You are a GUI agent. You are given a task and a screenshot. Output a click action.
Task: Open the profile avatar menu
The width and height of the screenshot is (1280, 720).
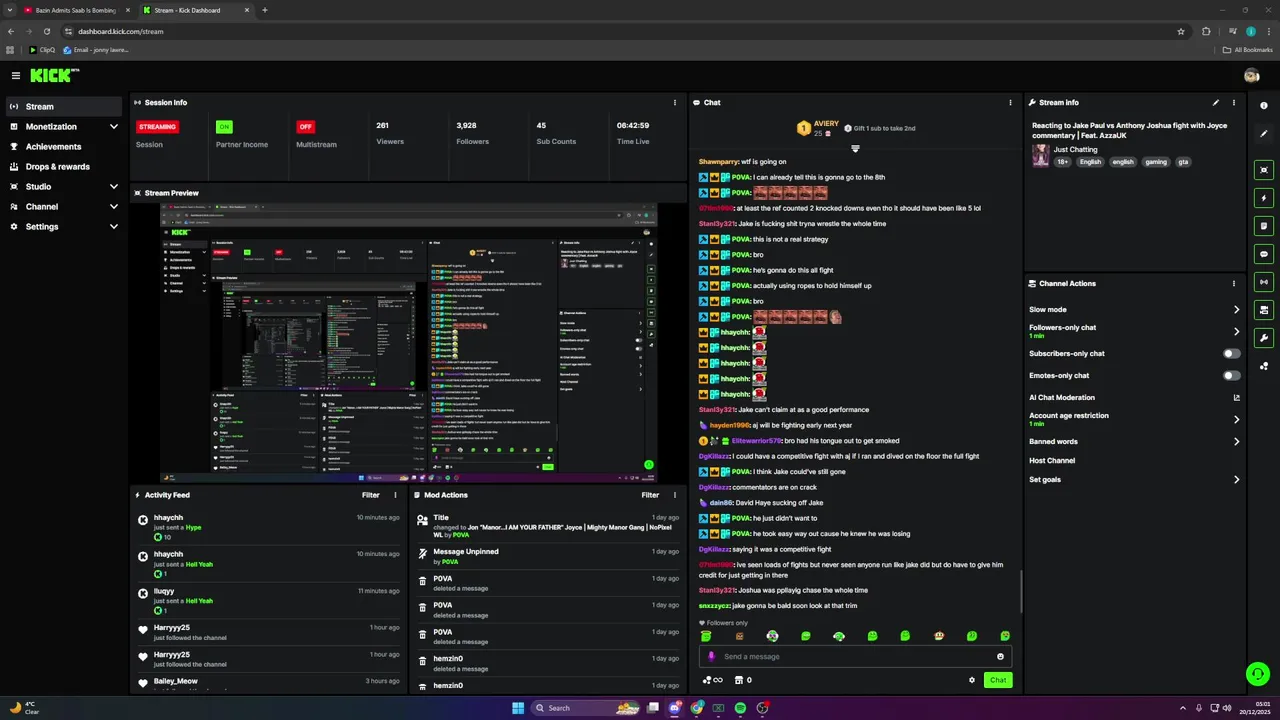(x=1251, y=75)
